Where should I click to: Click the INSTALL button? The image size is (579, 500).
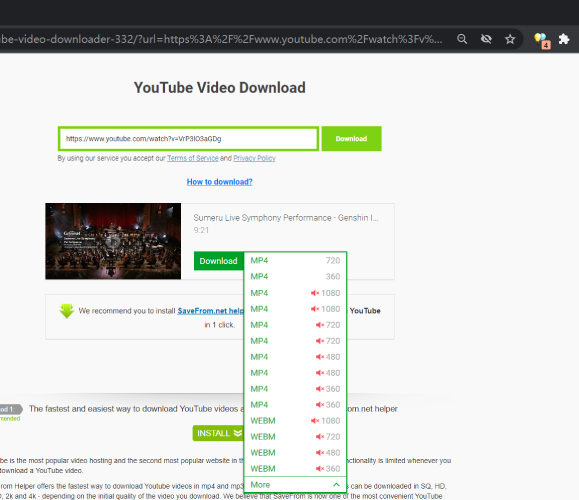click(218, 433)
